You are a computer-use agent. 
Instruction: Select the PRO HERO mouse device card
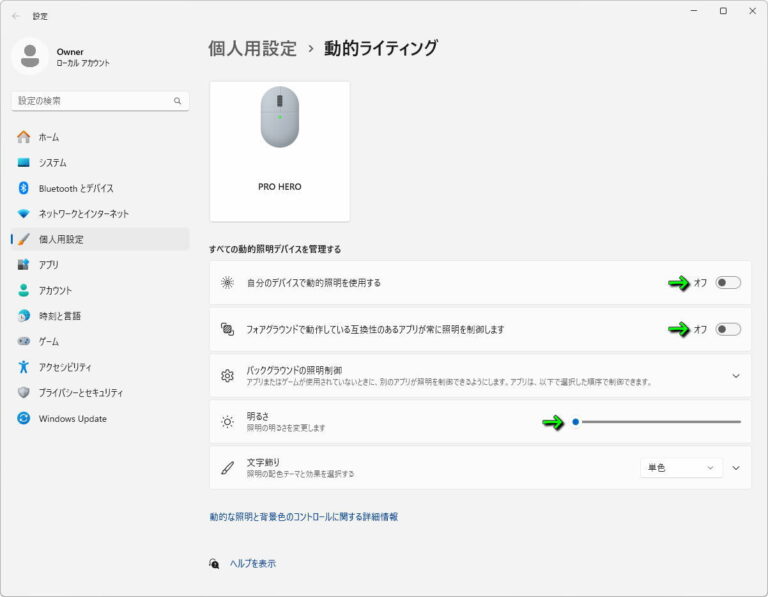click(280, 151)
